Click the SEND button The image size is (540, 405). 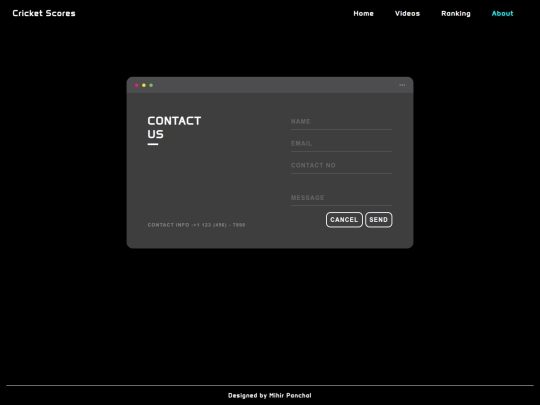click(x=378, y=220)
